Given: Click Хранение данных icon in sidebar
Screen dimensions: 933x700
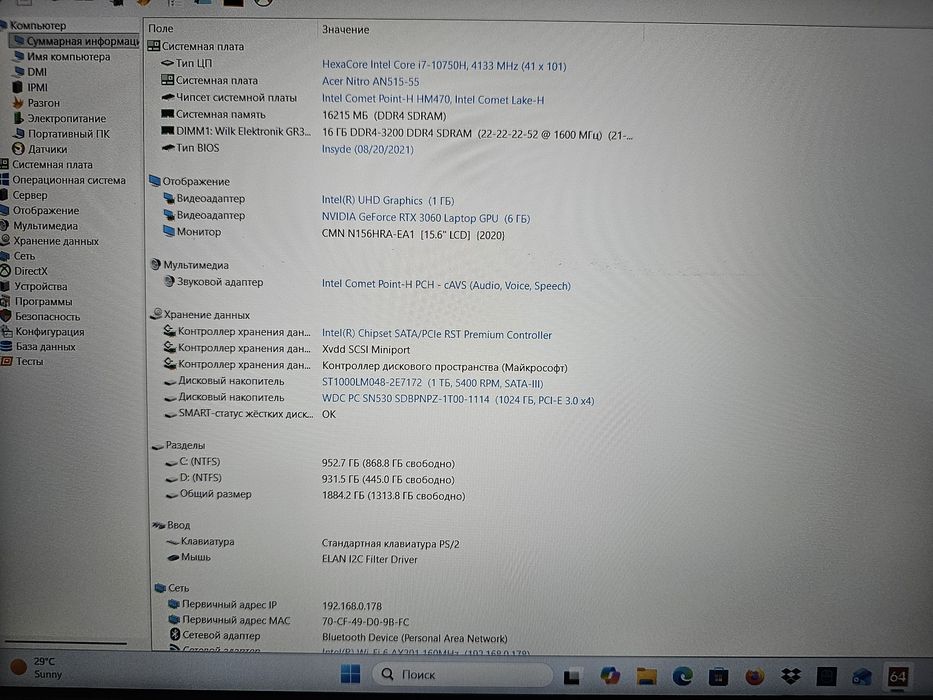Looking at the screenshot, I should pos(5,240).
